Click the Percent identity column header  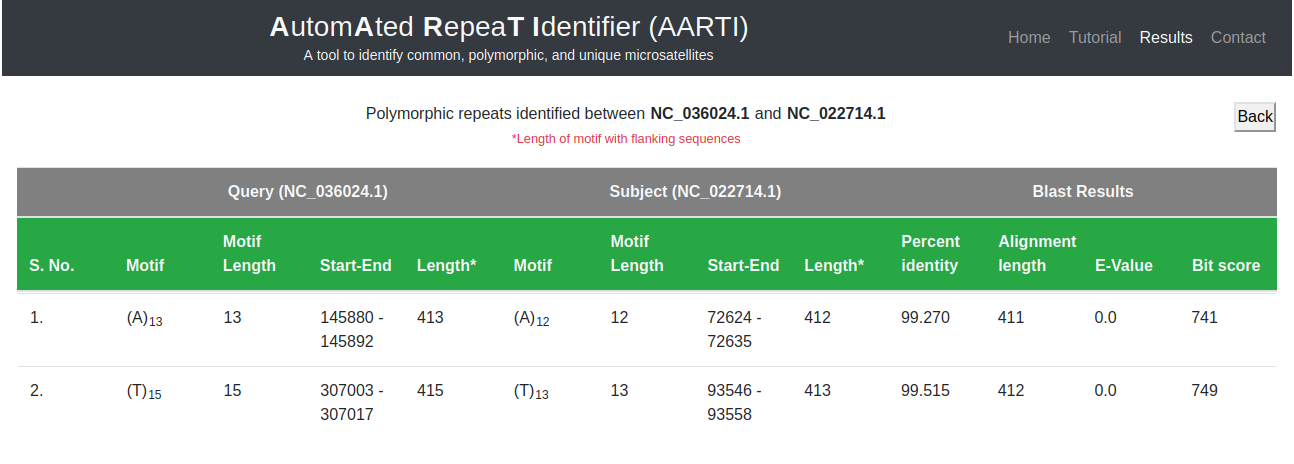tap(930, 254)
